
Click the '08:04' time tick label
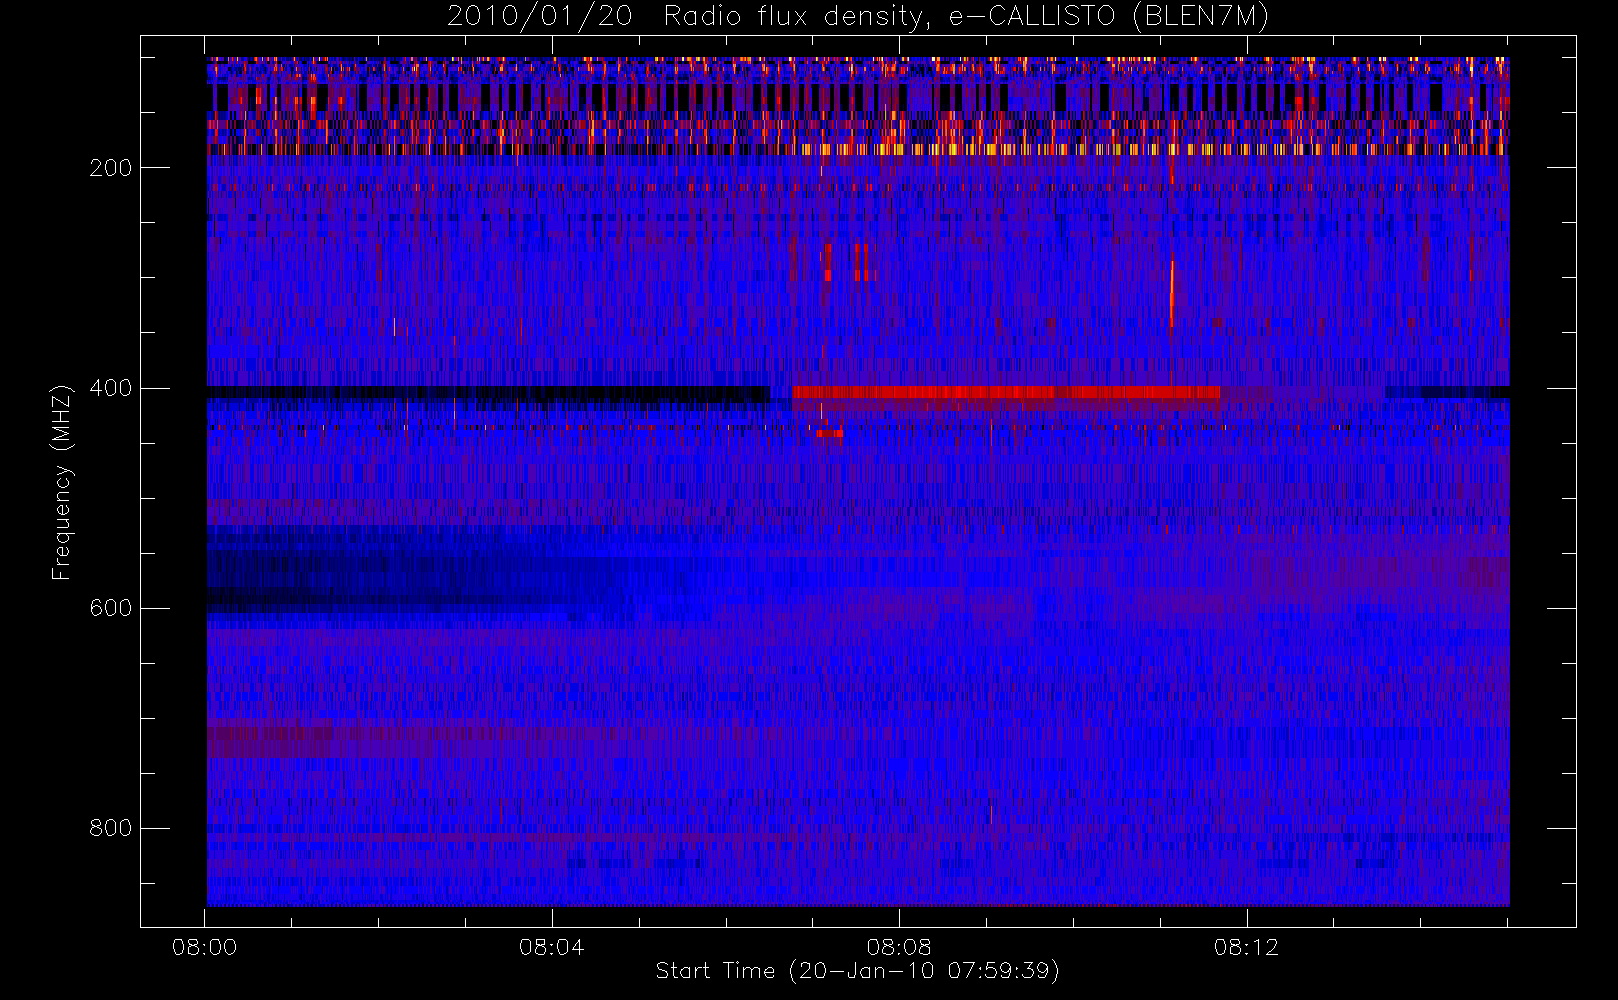(x=551, y=947)
